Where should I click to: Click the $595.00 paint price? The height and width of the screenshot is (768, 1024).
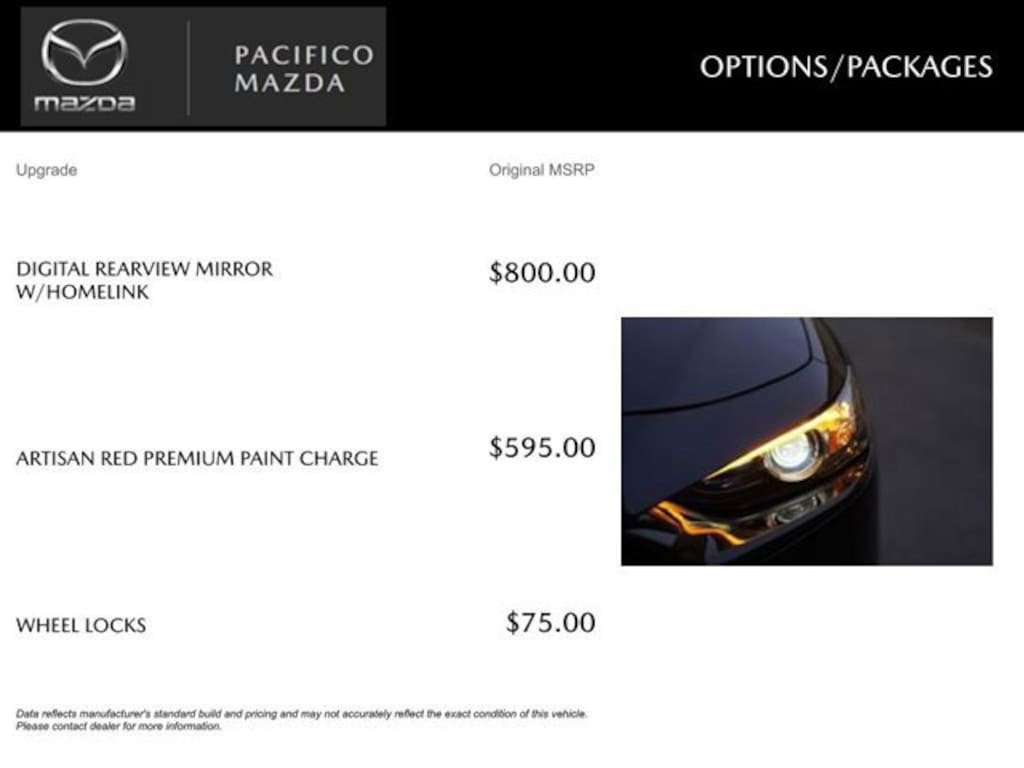point(541,447)
